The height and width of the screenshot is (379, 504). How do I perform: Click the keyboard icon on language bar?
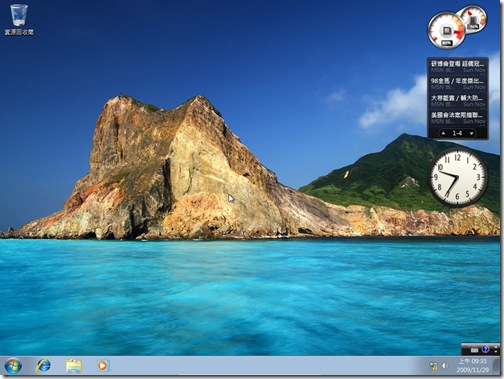coord(475,350)
